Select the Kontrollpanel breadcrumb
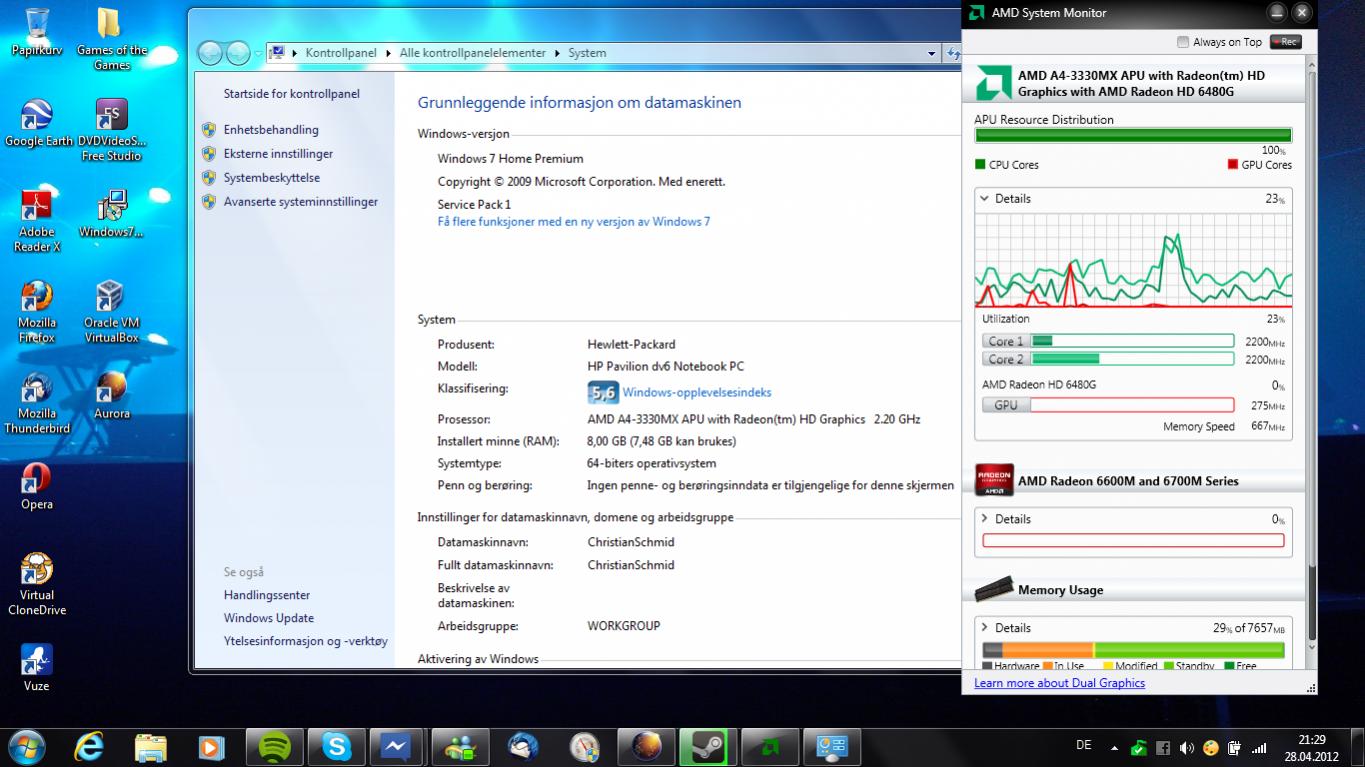 point(340,53)
